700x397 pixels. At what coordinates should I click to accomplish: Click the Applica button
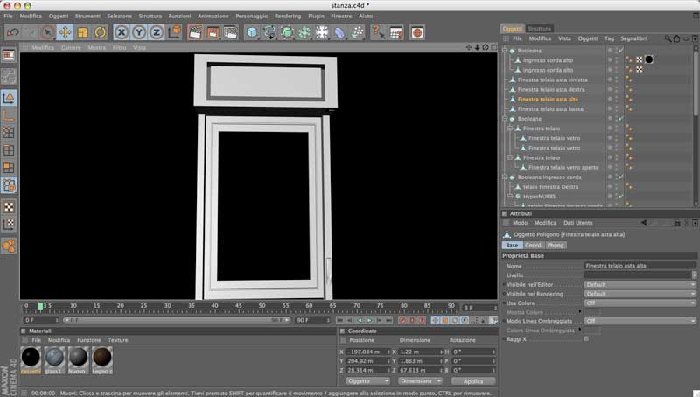pos(473,381)
